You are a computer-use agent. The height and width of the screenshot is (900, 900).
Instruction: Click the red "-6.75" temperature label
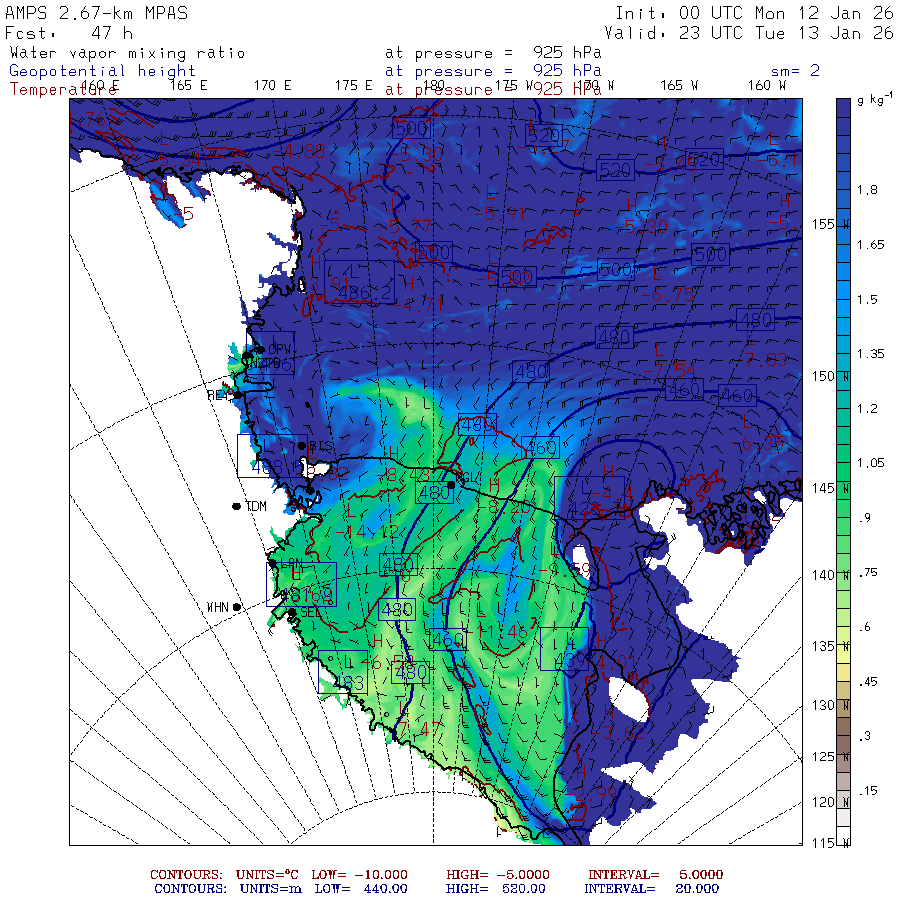coord(668,296)
